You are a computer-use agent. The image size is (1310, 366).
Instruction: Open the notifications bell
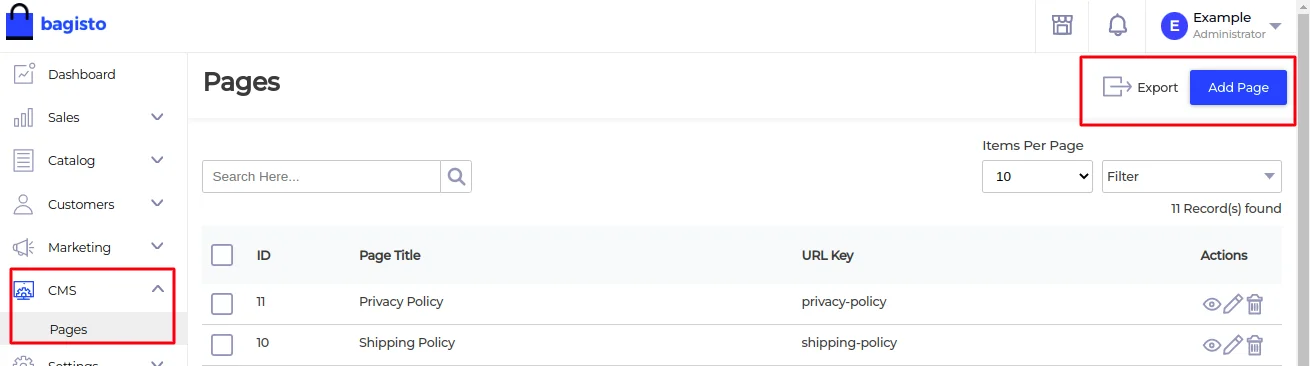click(x=1117, y=25)
